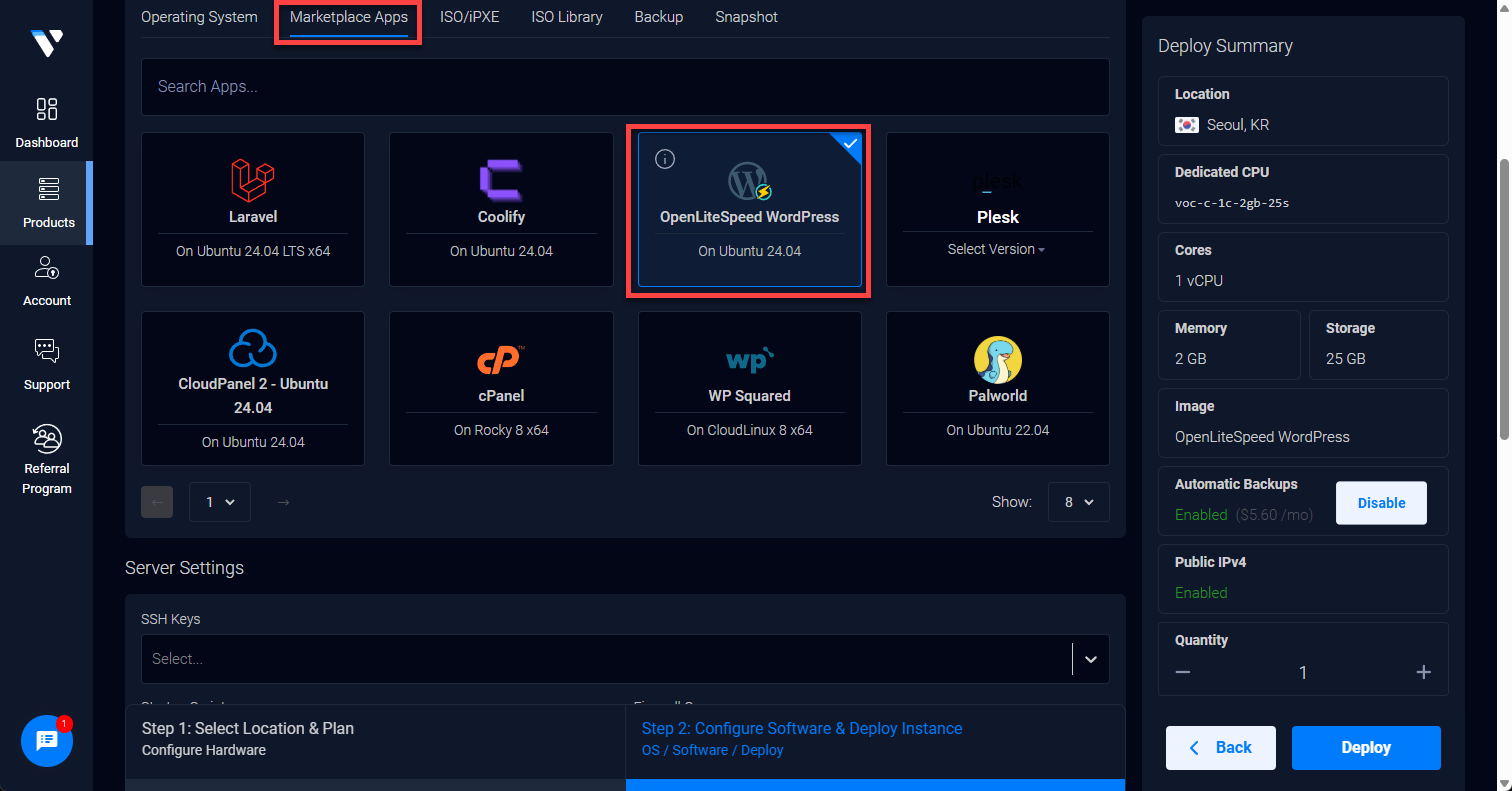Click On Ubuntu 24.04 LTS x64 text
The width and height of the screenshot is (1512, 791).
pos(253,251)
